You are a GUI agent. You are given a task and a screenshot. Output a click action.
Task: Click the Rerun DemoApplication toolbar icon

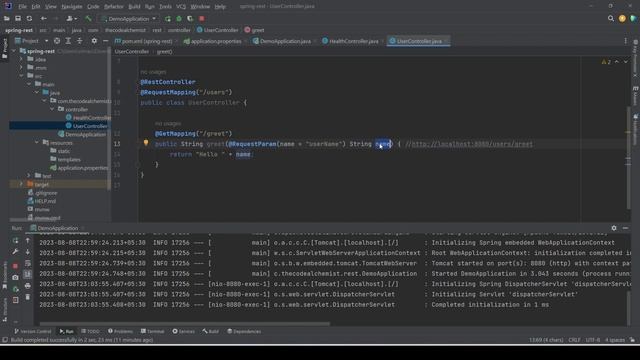click(168, 18)
